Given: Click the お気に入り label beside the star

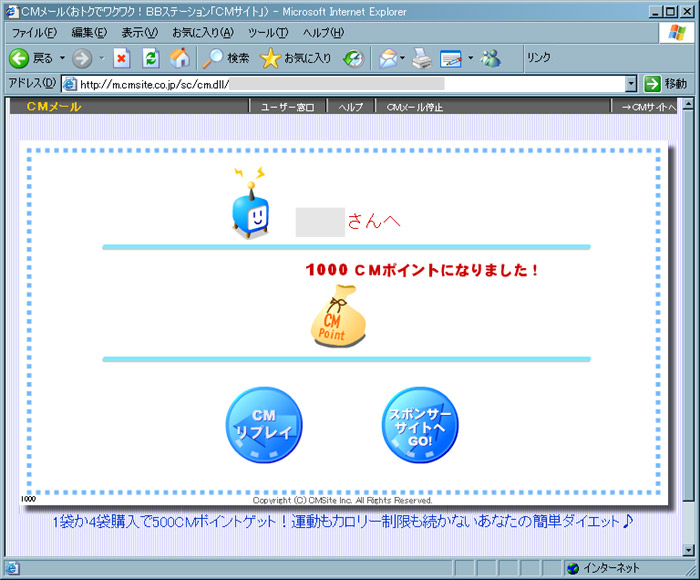Looking at the screenshot, I should (x=308, y=58).
